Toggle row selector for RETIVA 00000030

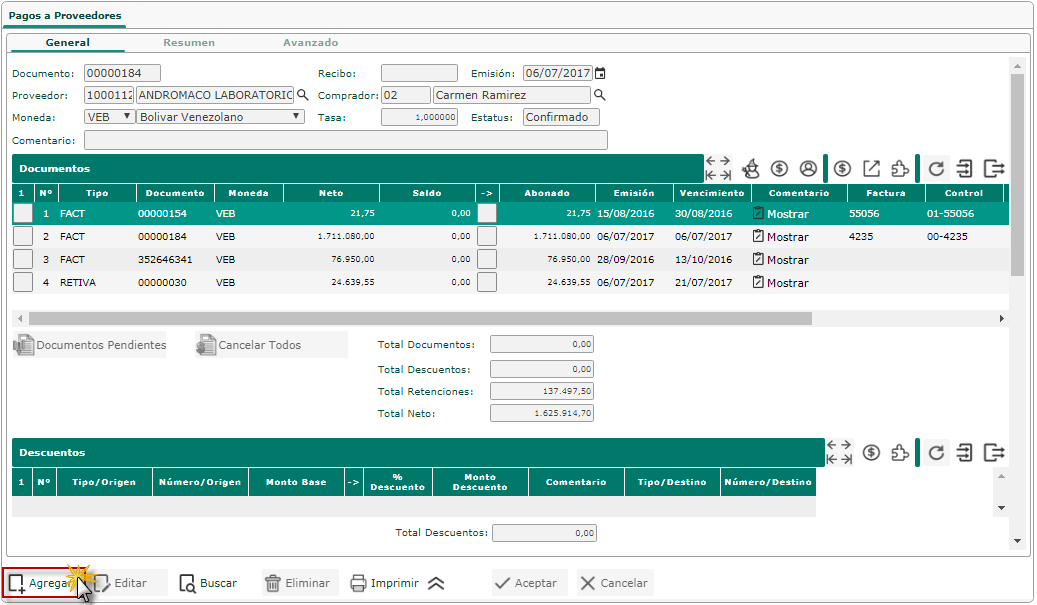pos(22,282)
